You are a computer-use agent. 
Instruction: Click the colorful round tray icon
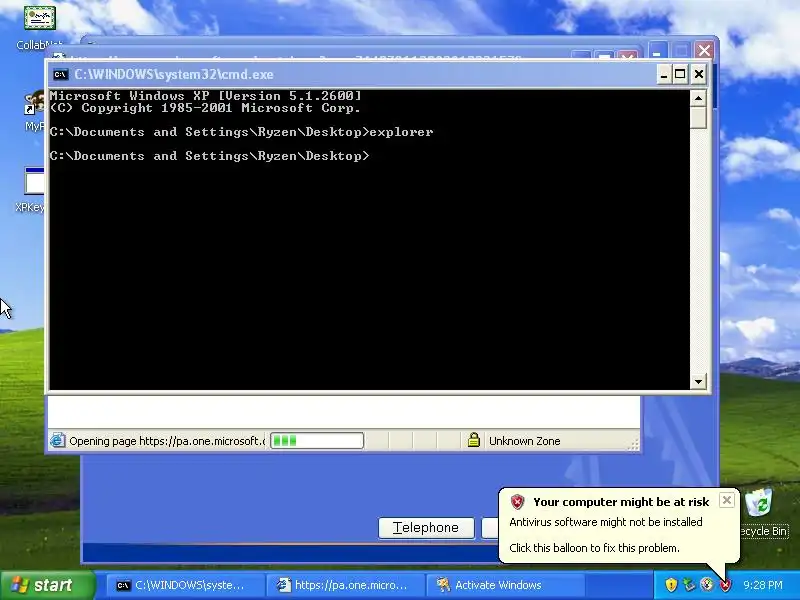coord(707,585)
